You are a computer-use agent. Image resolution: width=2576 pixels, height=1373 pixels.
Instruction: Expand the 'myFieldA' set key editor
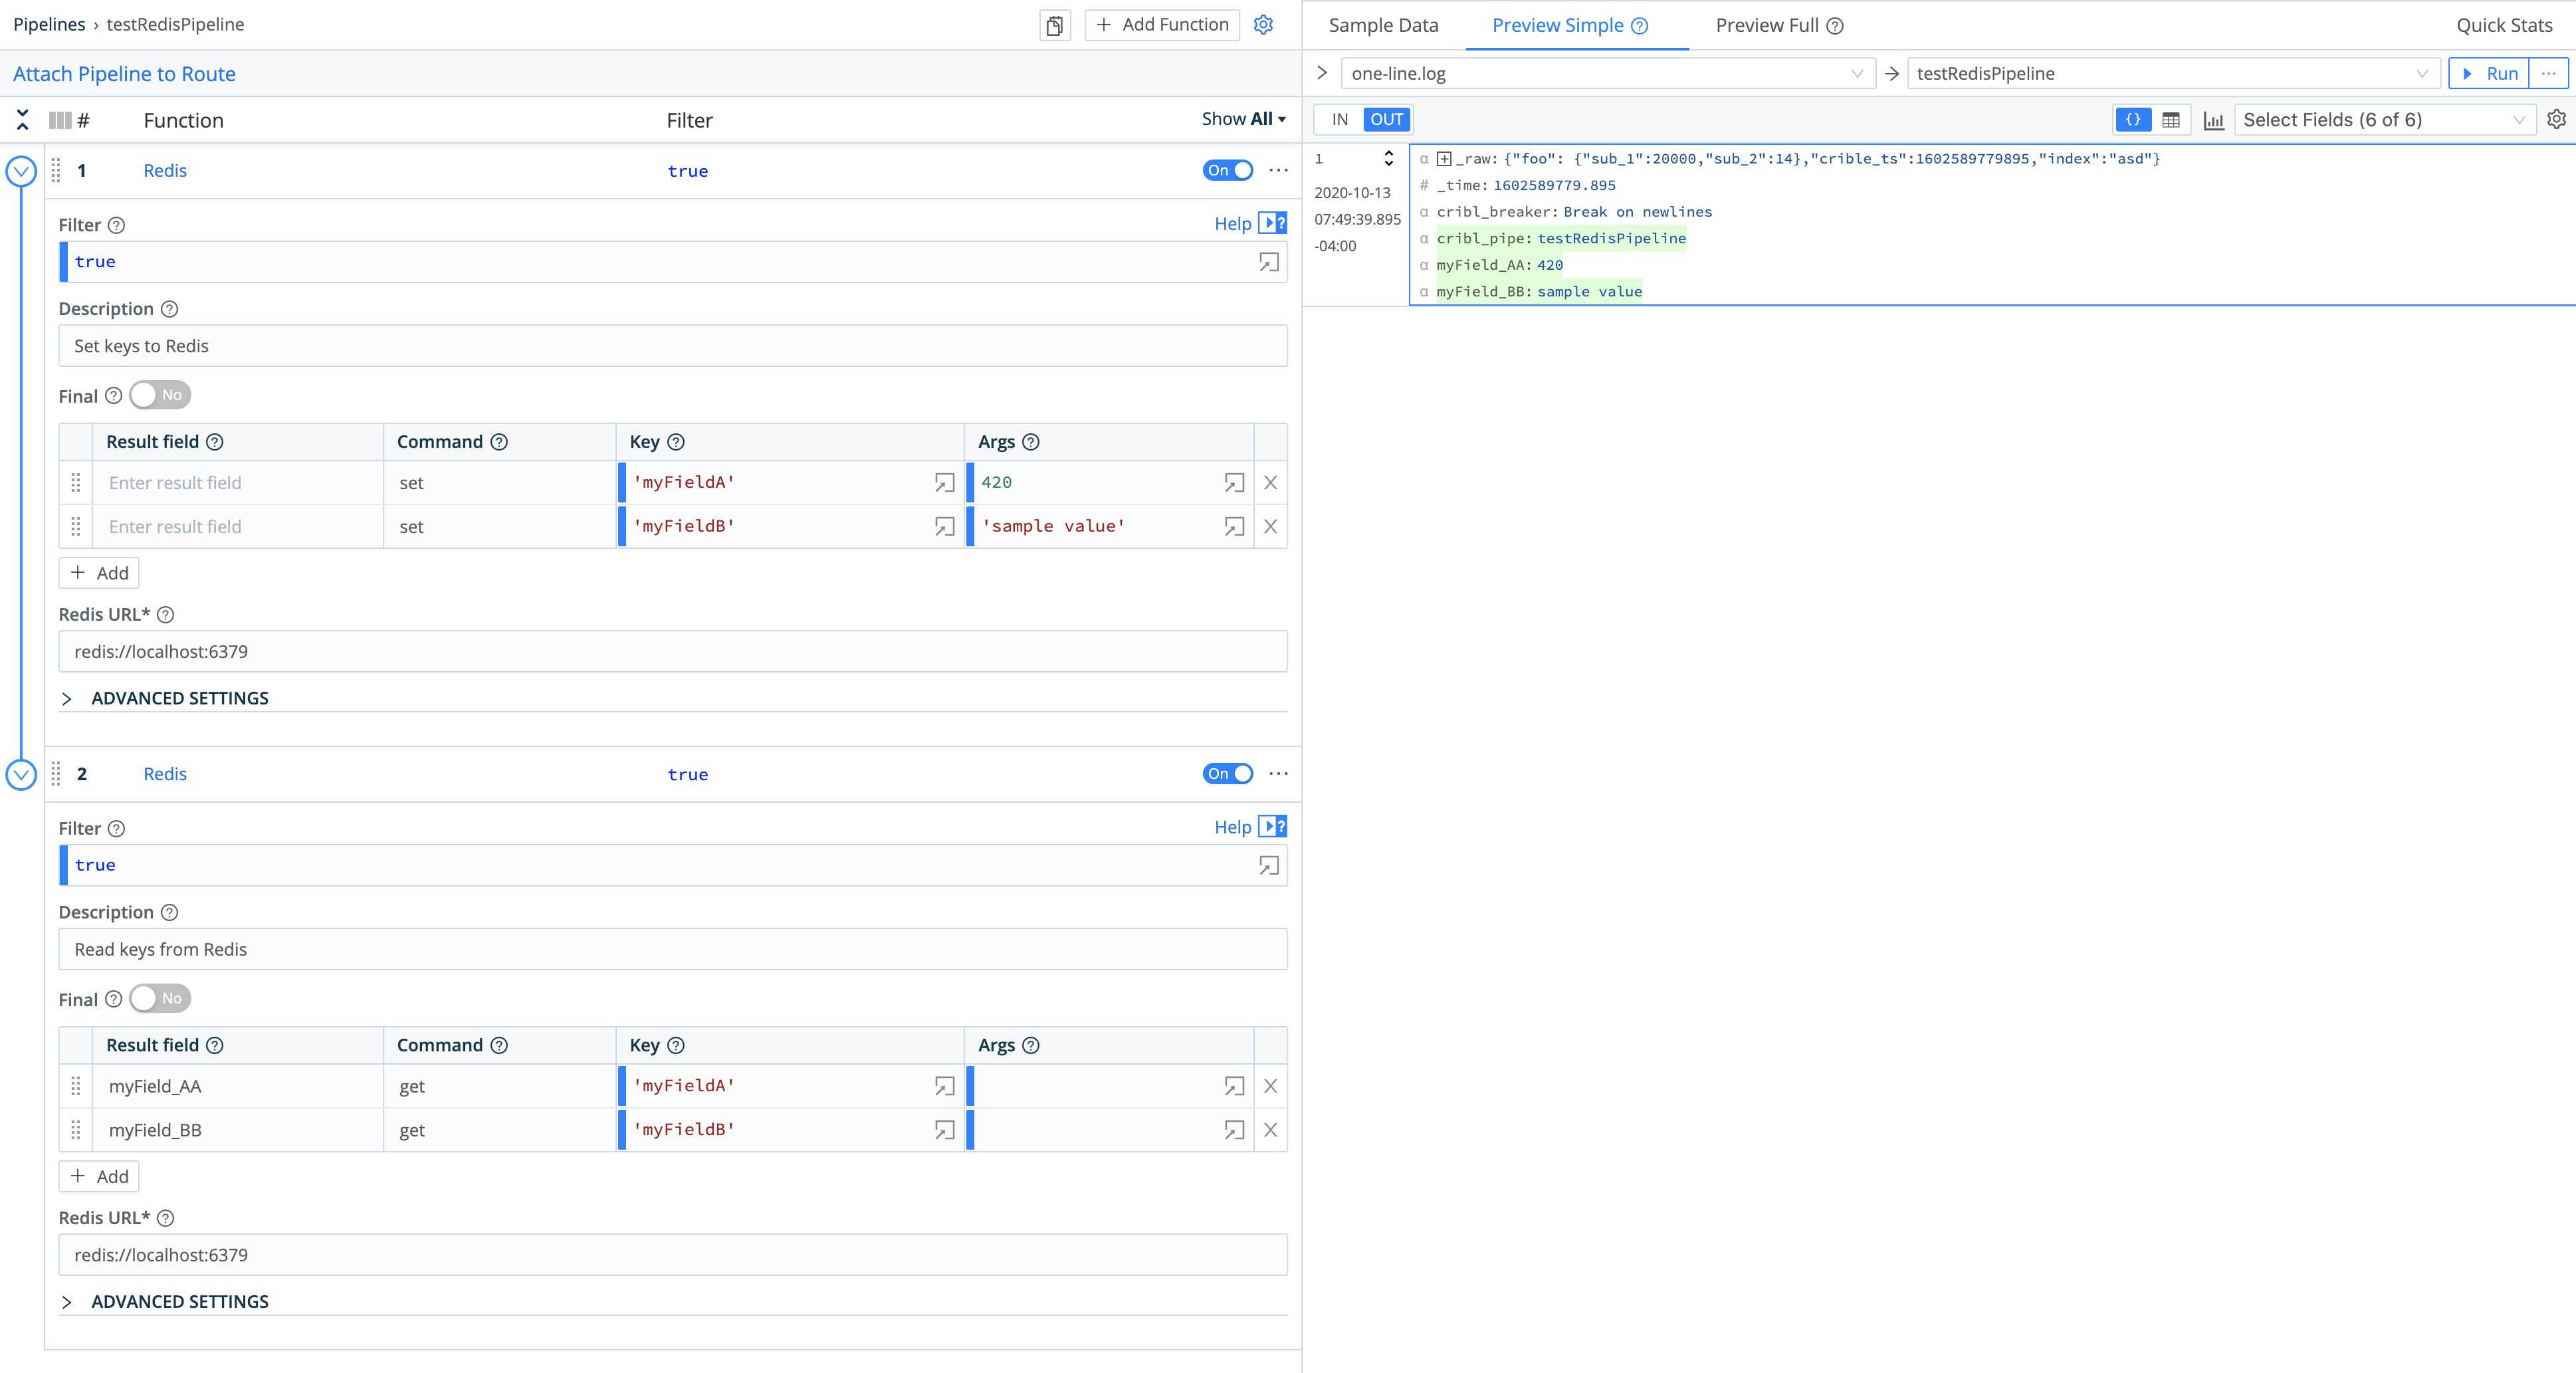point(944,483)
